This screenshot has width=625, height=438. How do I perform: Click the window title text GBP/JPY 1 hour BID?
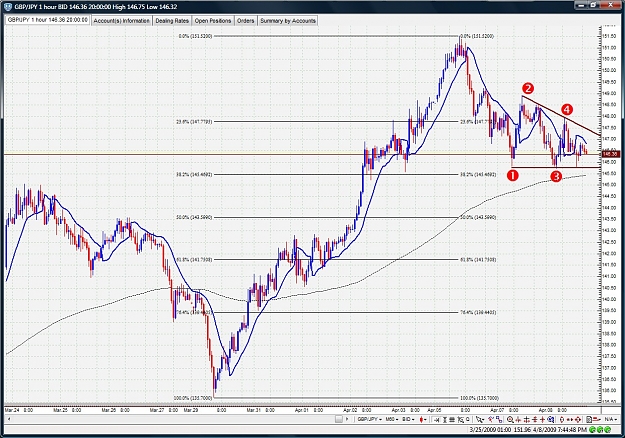click(41, 7)
